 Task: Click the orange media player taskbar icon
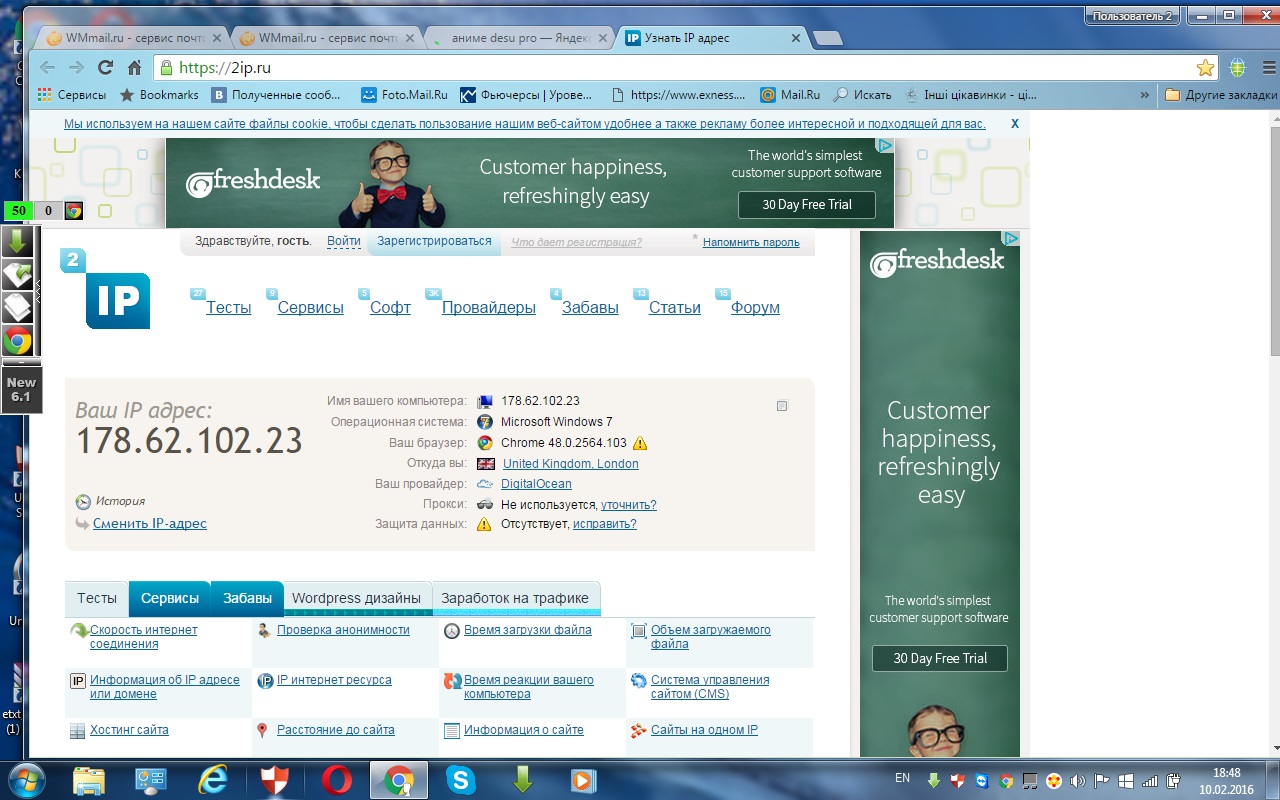tap(582, 780)
